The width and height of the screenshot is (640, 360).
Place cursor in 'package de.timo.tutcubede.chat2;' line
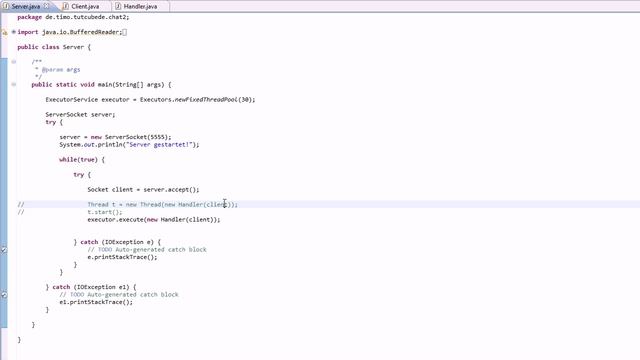[73, 17]
